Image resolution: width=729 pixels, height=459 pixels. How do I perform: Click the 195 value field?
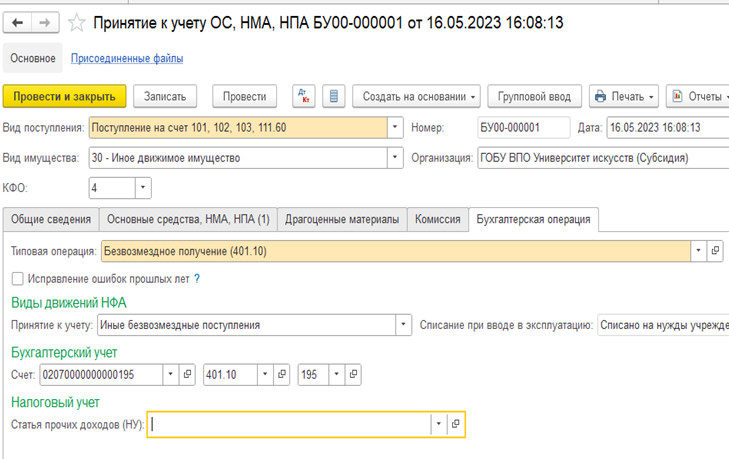[x=313, y=374]
